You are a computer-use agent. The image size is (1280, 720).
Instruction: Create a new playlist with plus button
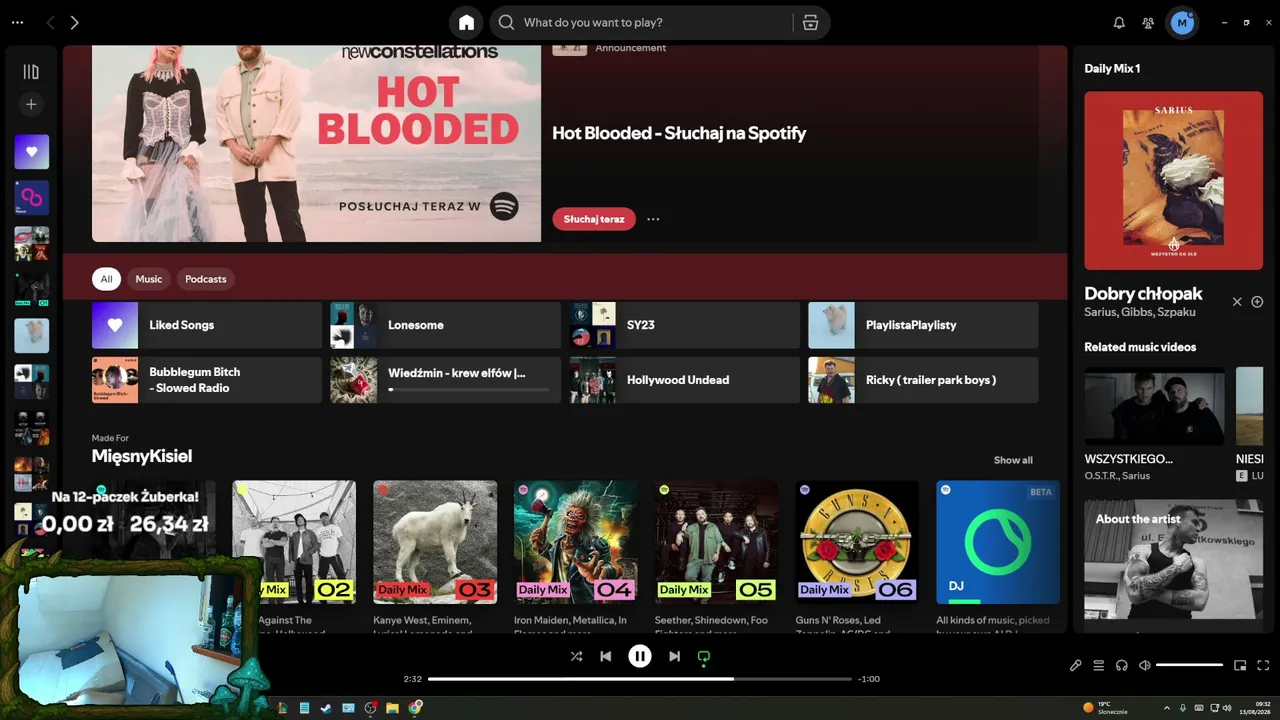tap(31, 104)
